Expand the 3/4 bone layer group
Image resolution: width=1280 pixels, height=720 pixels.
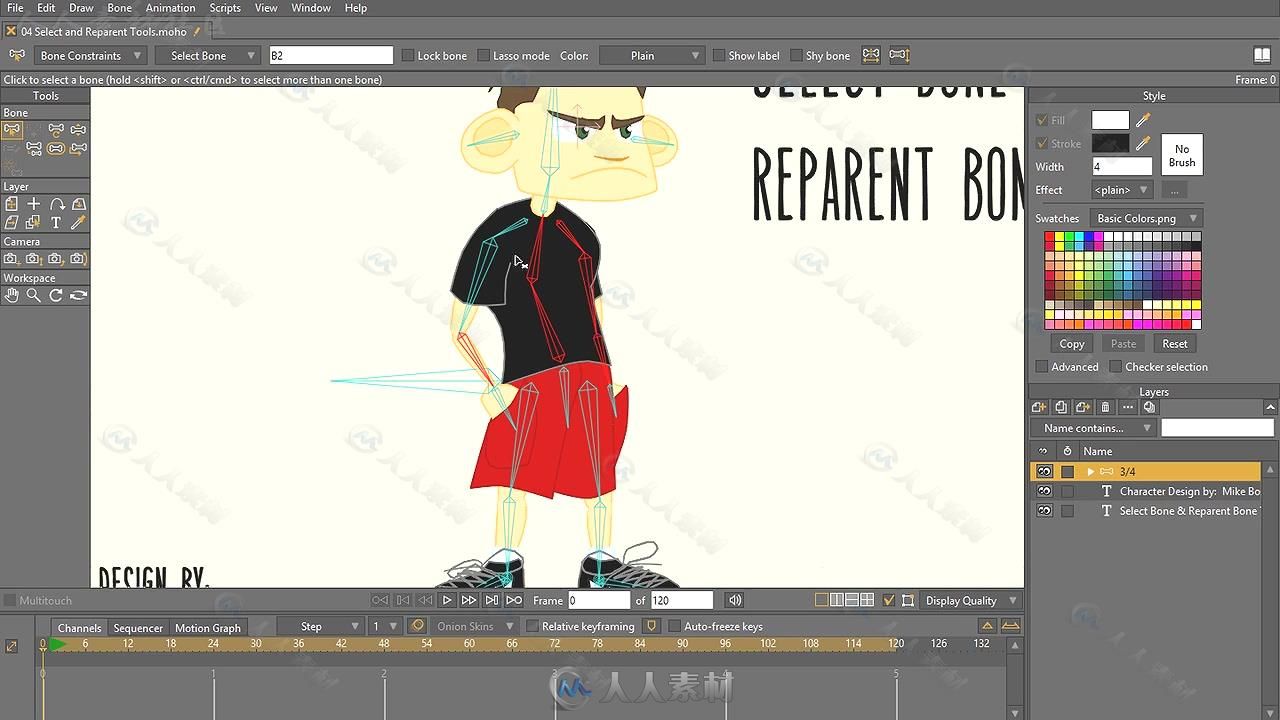click(1090, 471)
